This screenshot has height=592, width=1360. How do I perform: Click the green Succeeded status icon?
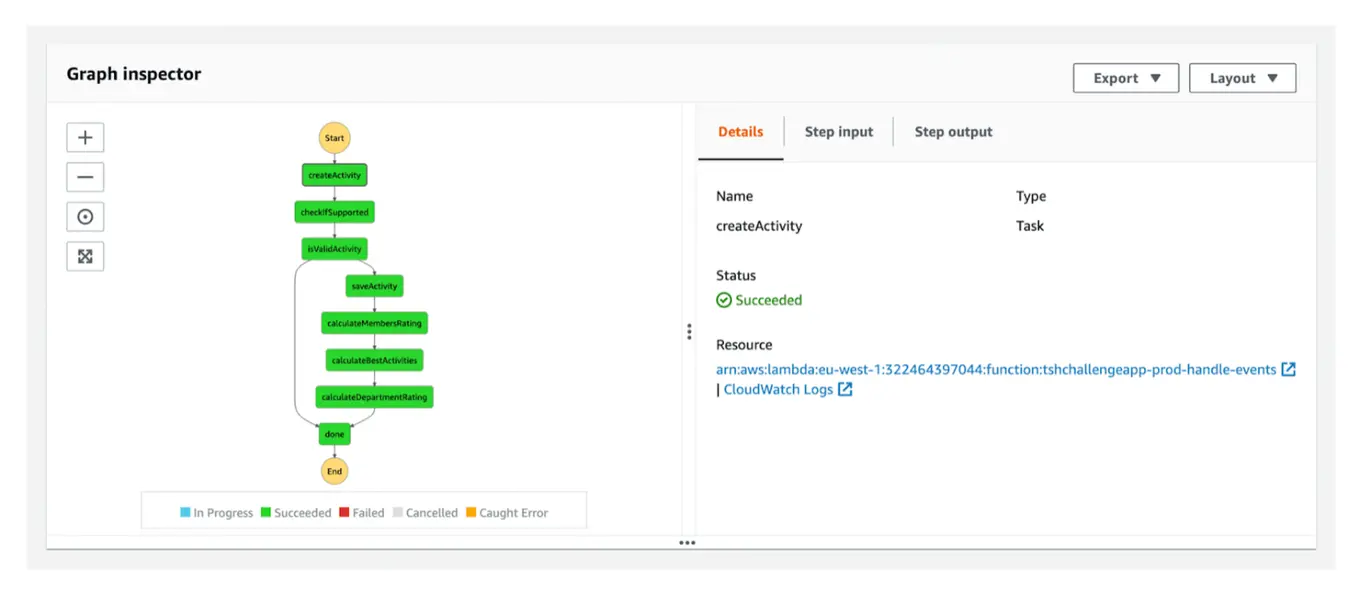click(x=723, y=300)
